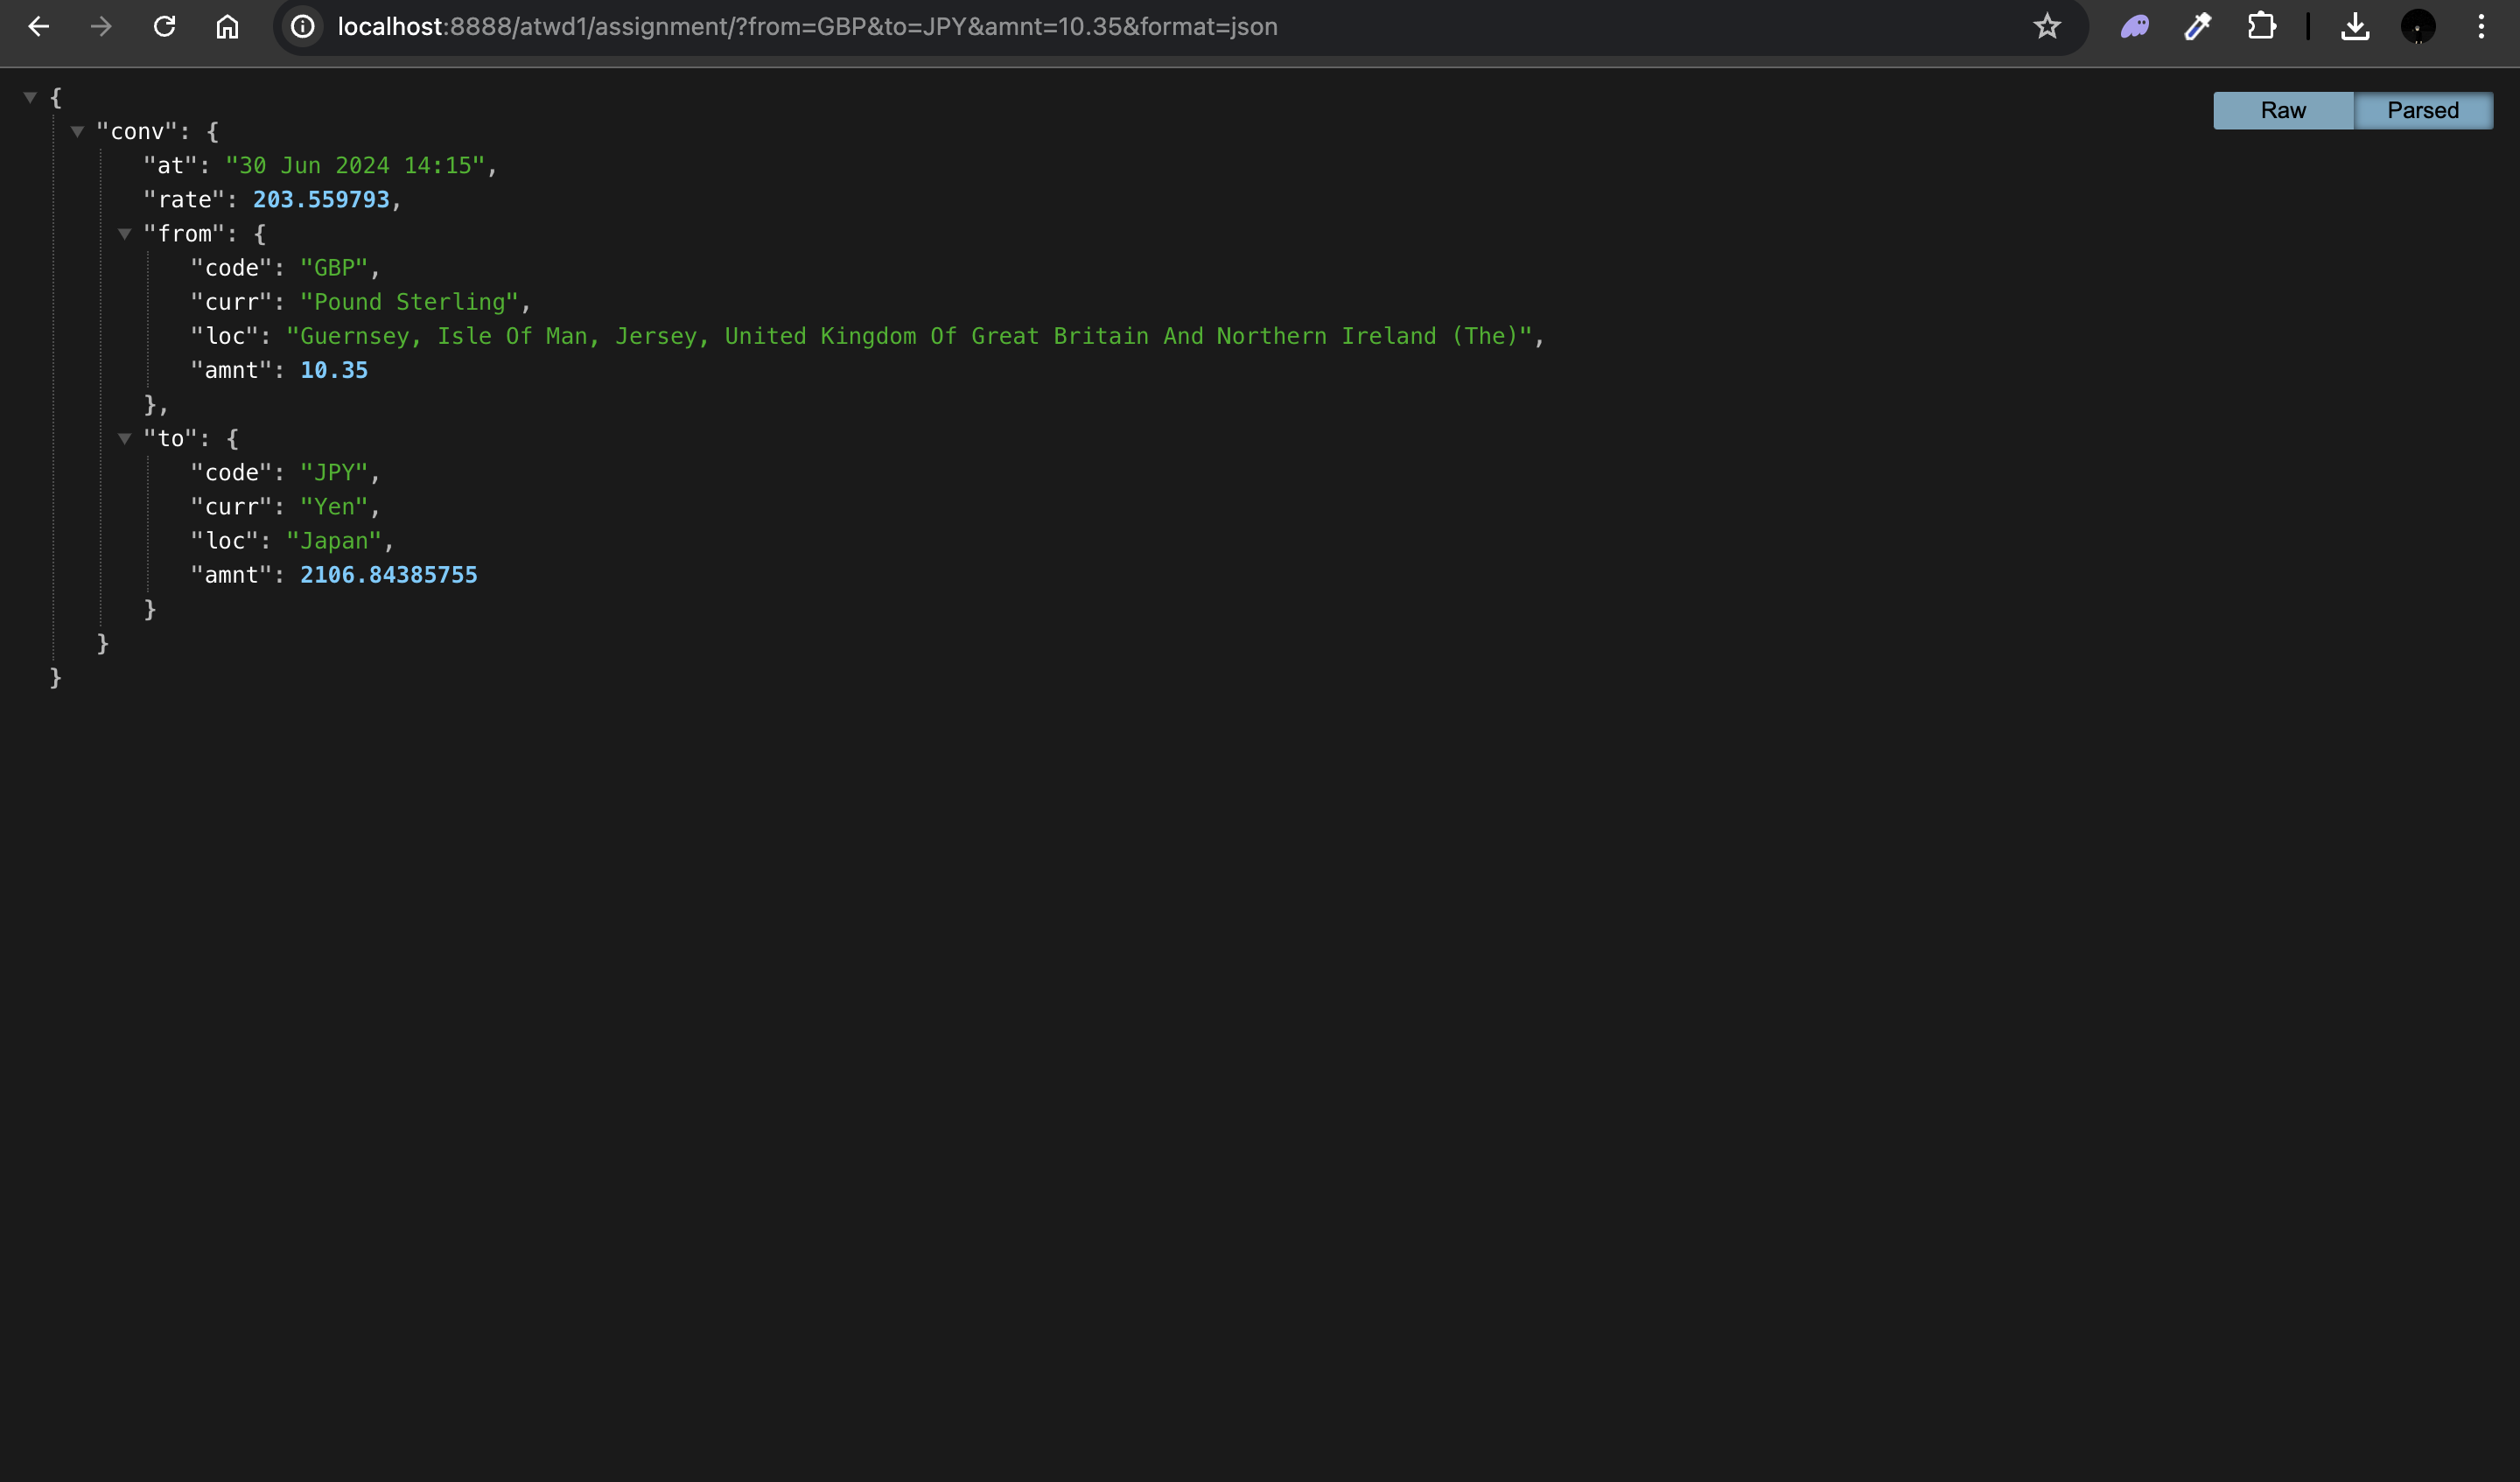
Task: Activate the color picker eyedropper extension
Action: 2198,27
